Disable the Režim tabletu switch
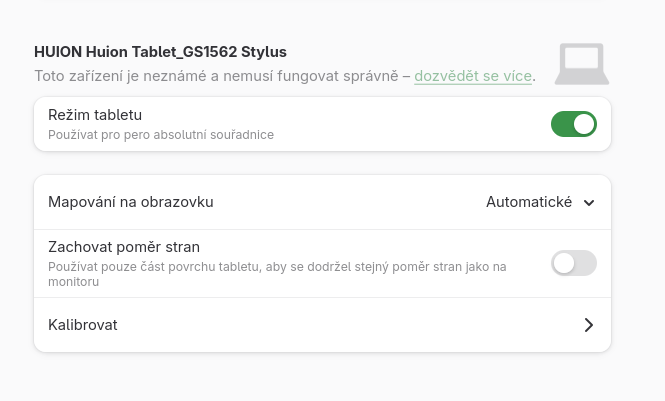 point(574,124)
